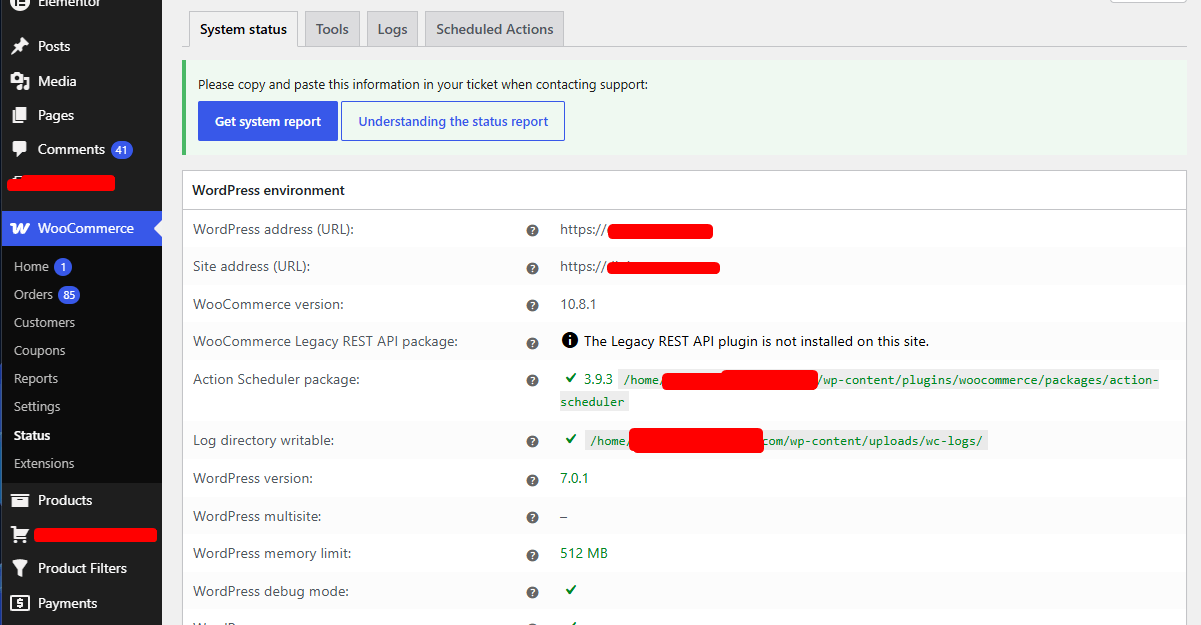Switch to the System status tab
This screenshot has width=1201, height=625.
[x=243, y=29]
